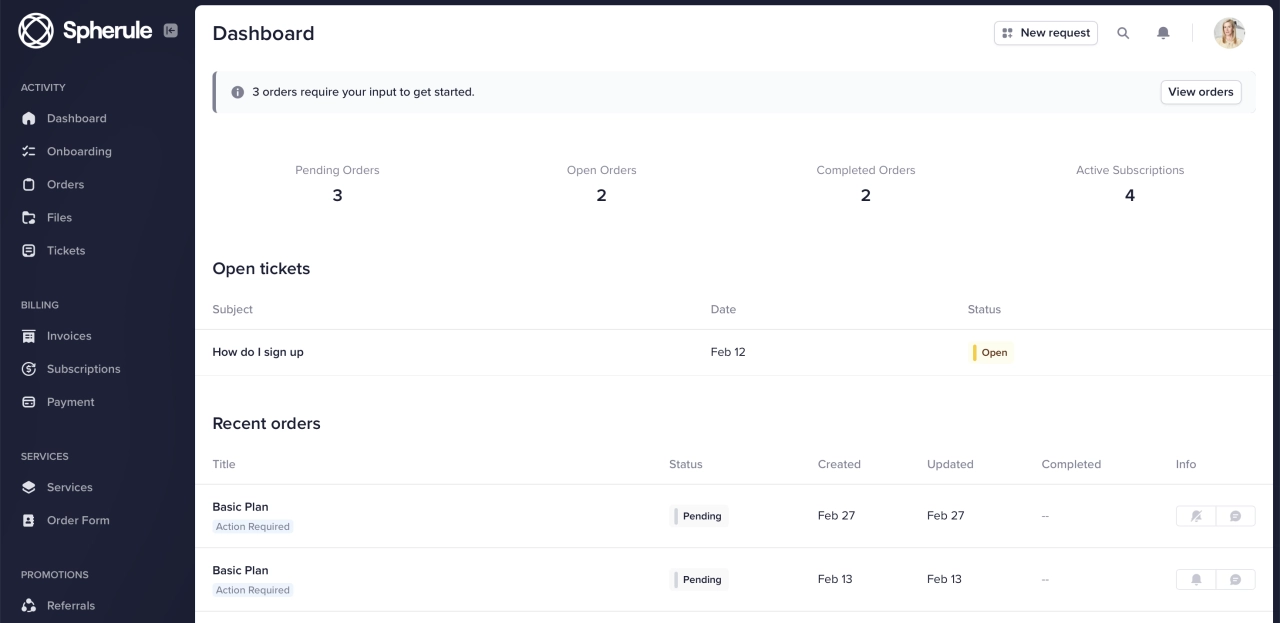Click the Files folder icon

tap(29, 217)
